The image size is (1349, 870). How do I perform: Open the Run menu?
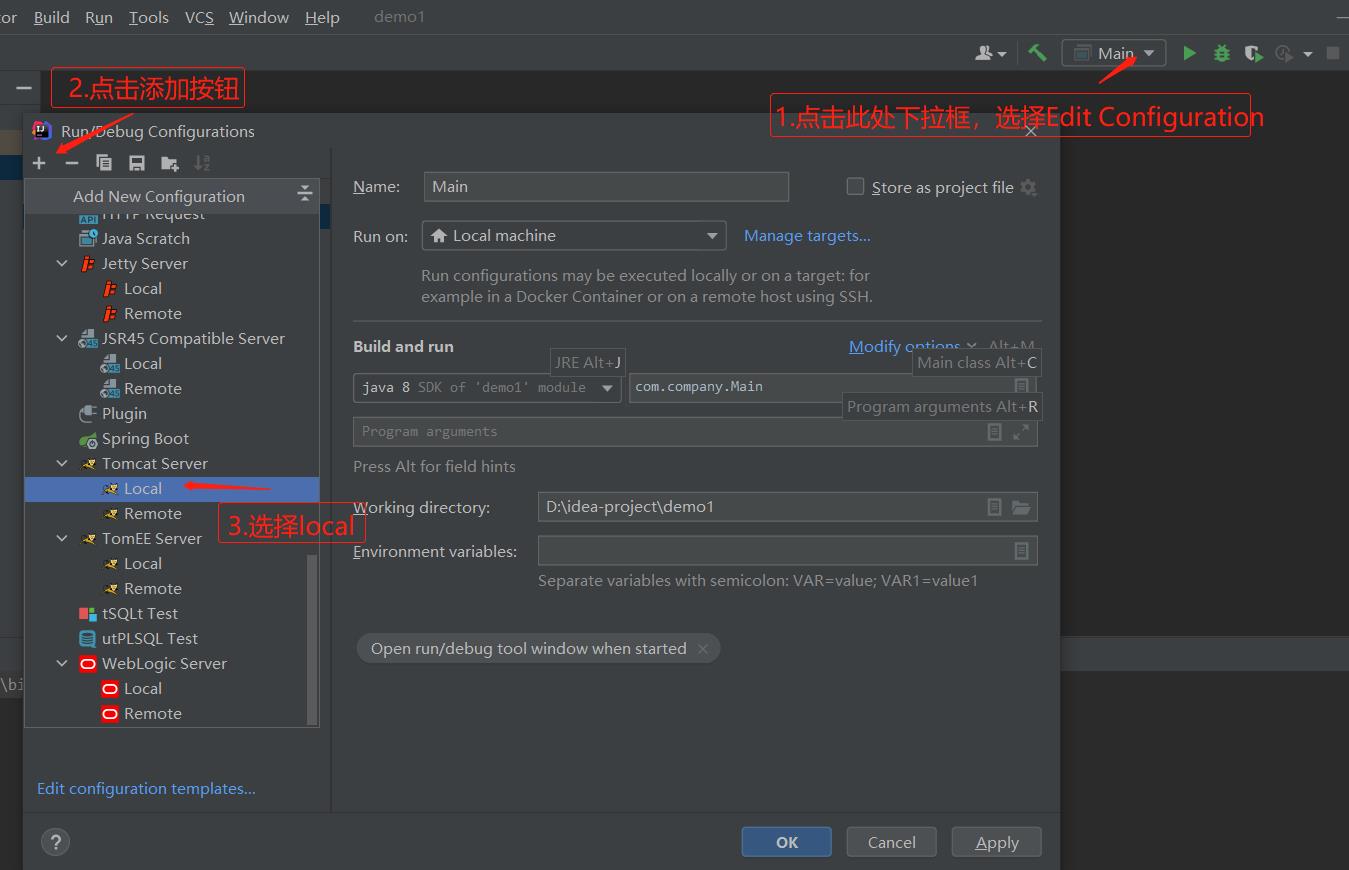pos(99,17)
